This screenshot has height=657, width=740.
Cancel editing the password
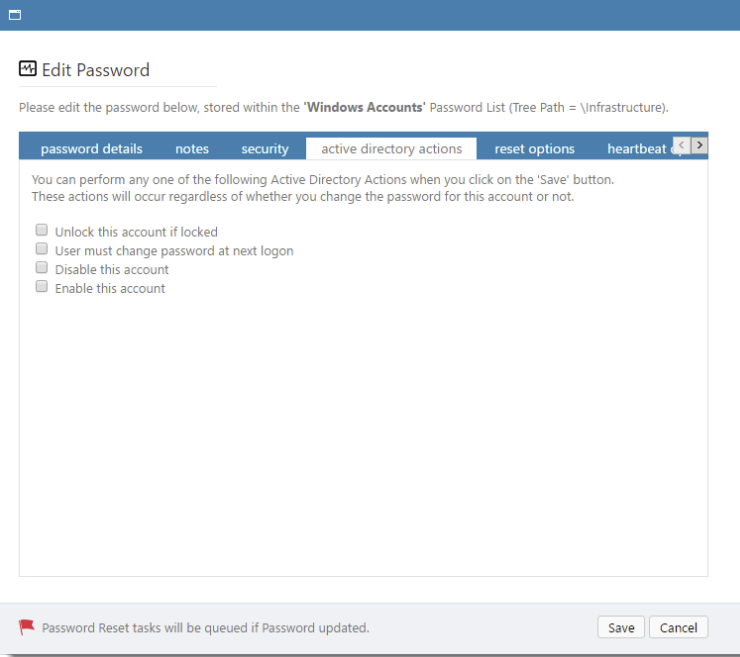[x=678, y=627]
